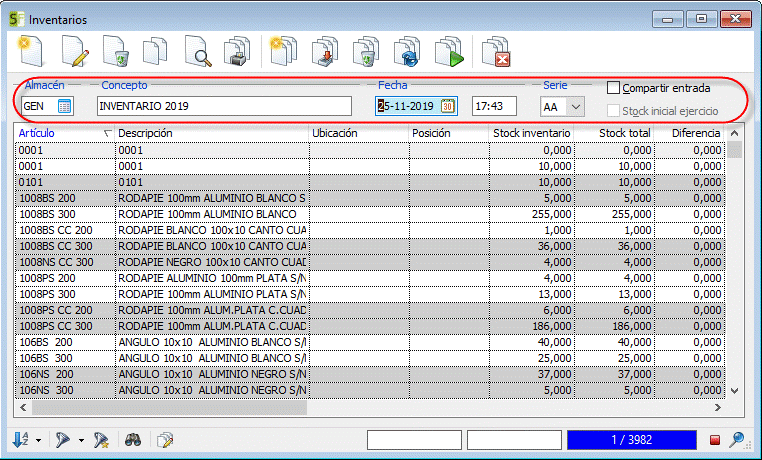Screen dimensions: 762x460
Task: Delete document using the recycle bin page icon
Action: tap(116, 51)
